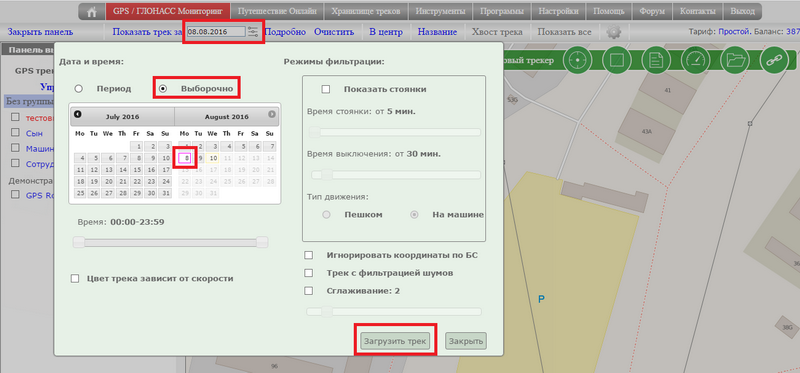Viewport: 800px width, 373px height.
Task: Click the square area icon on map
Action: 617,60
